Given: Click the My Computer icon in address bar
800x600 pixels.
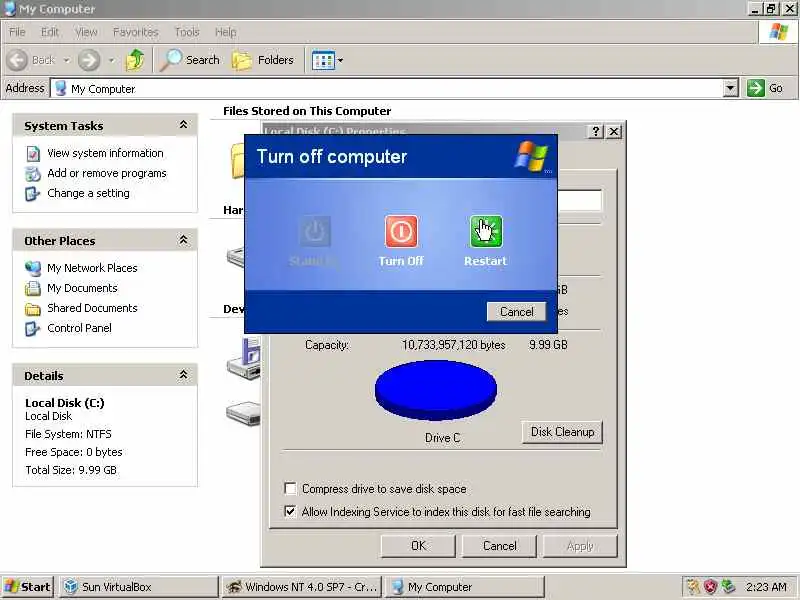Looking at the screenshot, I should coord(61,88).
